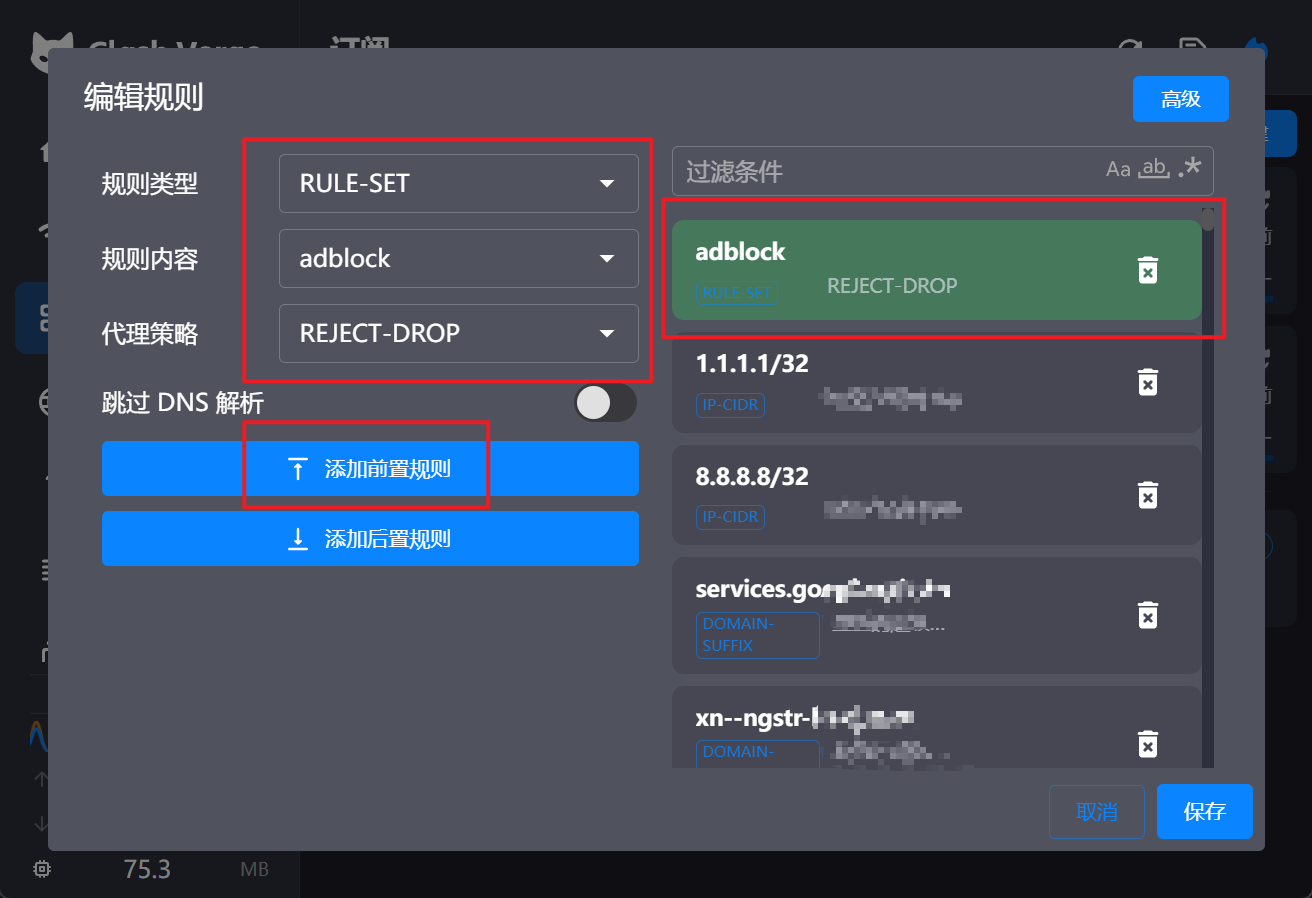Toggle match case filter icon
Viewport: 1312px width, 898px height.
tap(1118, 170)
